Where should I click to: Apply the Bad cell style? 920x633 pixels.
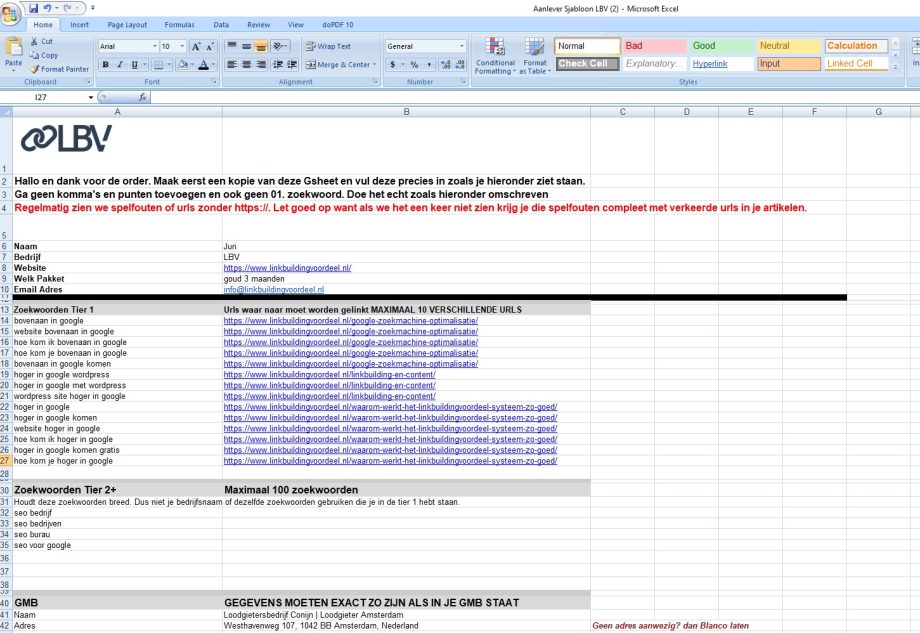[x=654, y=46]
